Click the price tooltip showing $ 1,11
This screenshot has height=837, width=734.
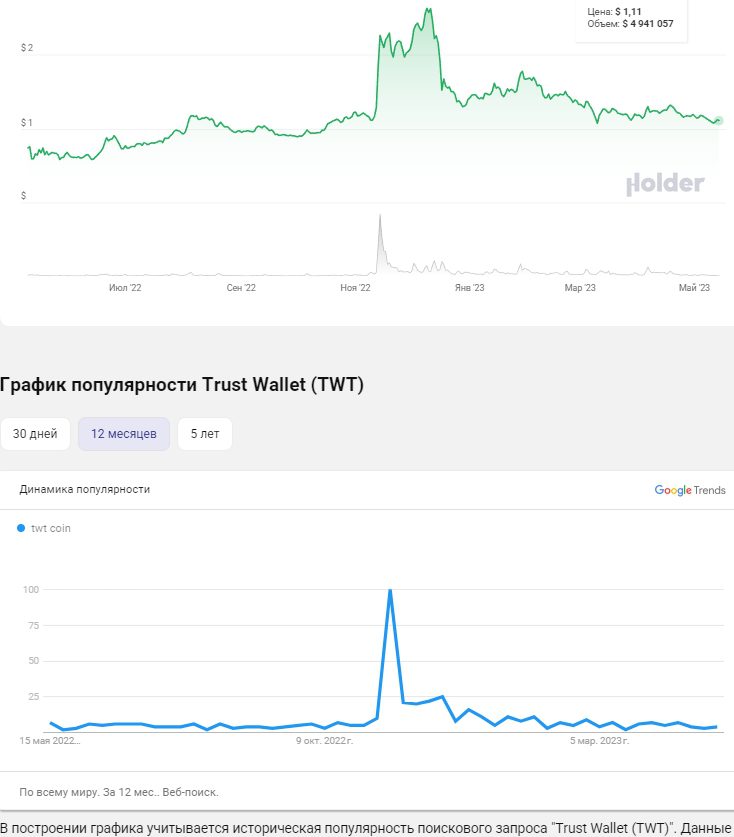click(x=632, y=17)
